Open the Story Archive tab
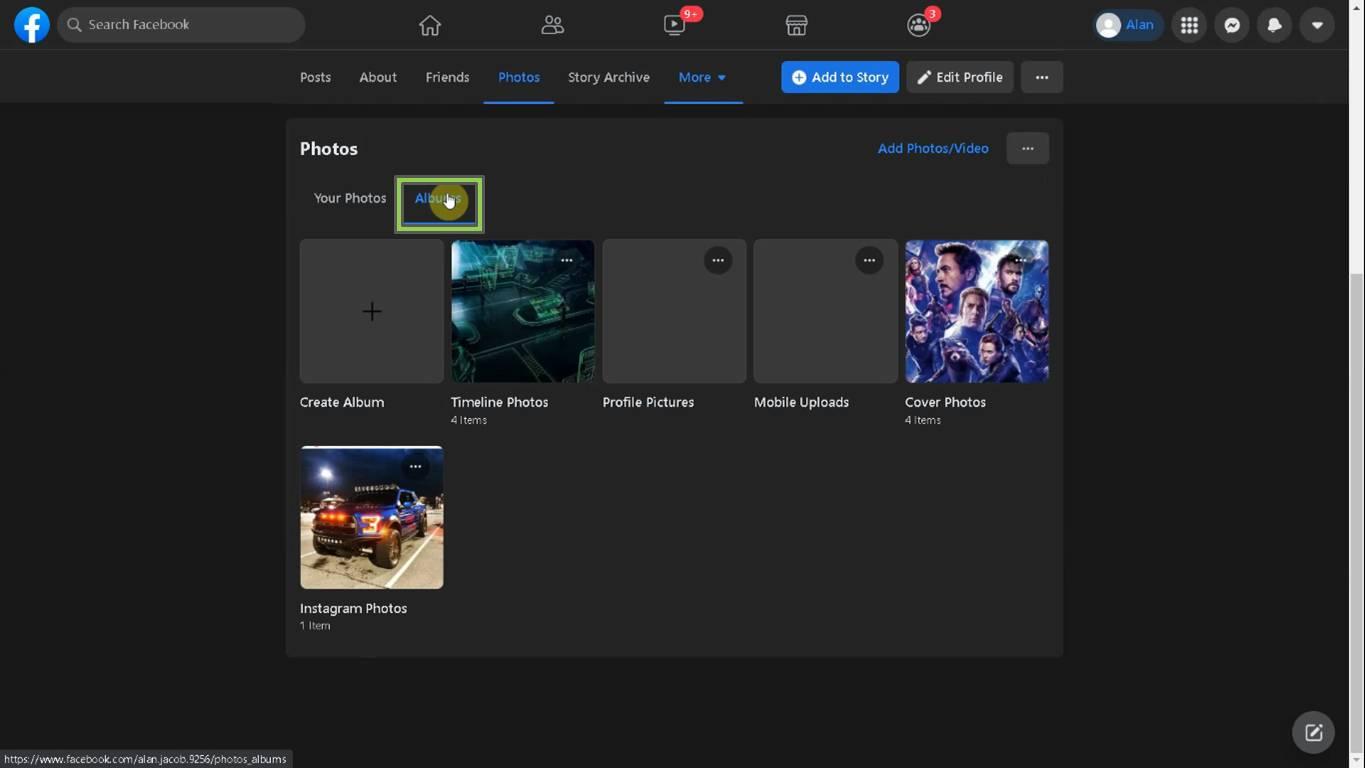Viewport: 1365px width, 768px height. point(609,77)
